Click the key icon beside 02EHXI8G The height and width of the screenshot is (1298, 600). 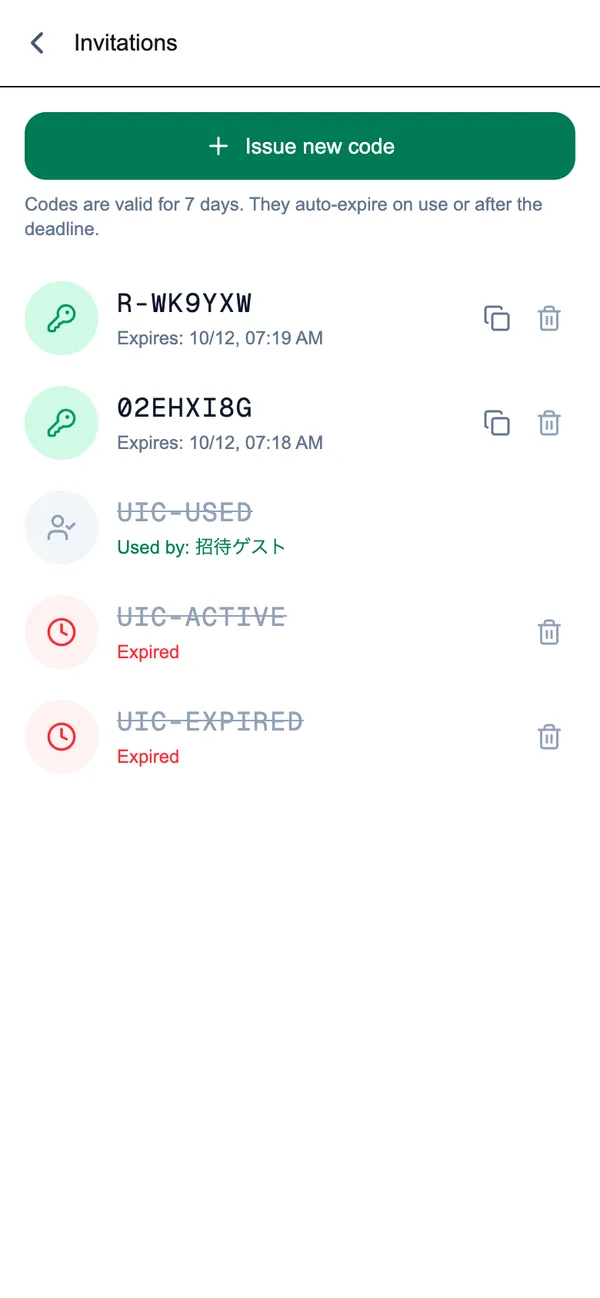click(x=61, y=423)
